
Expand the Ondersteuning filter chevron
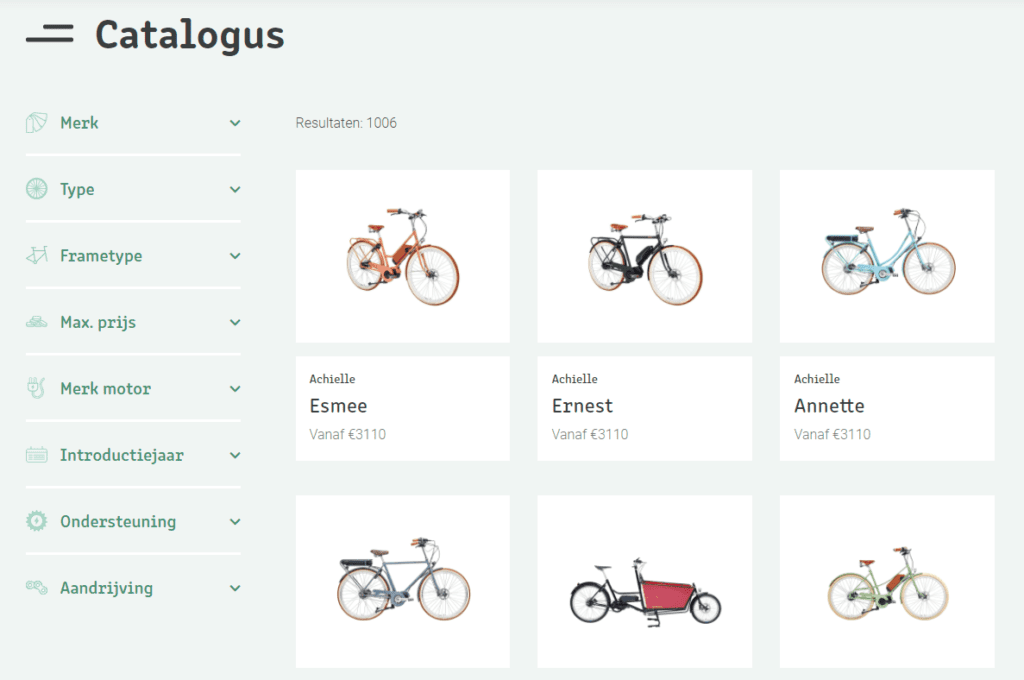coord(235,521)
